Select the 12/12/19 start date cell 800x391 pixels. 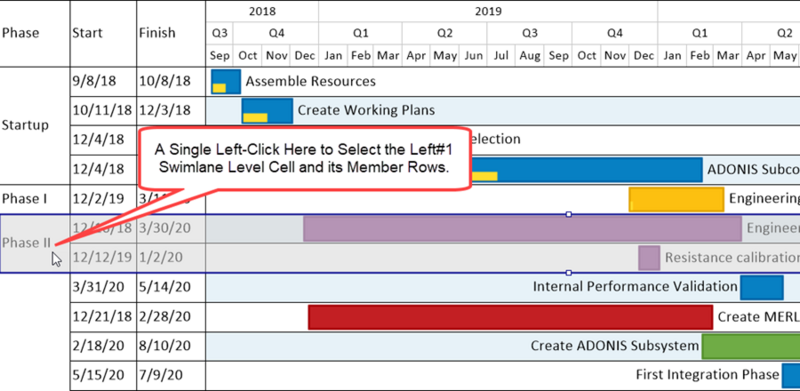[103, 258]
